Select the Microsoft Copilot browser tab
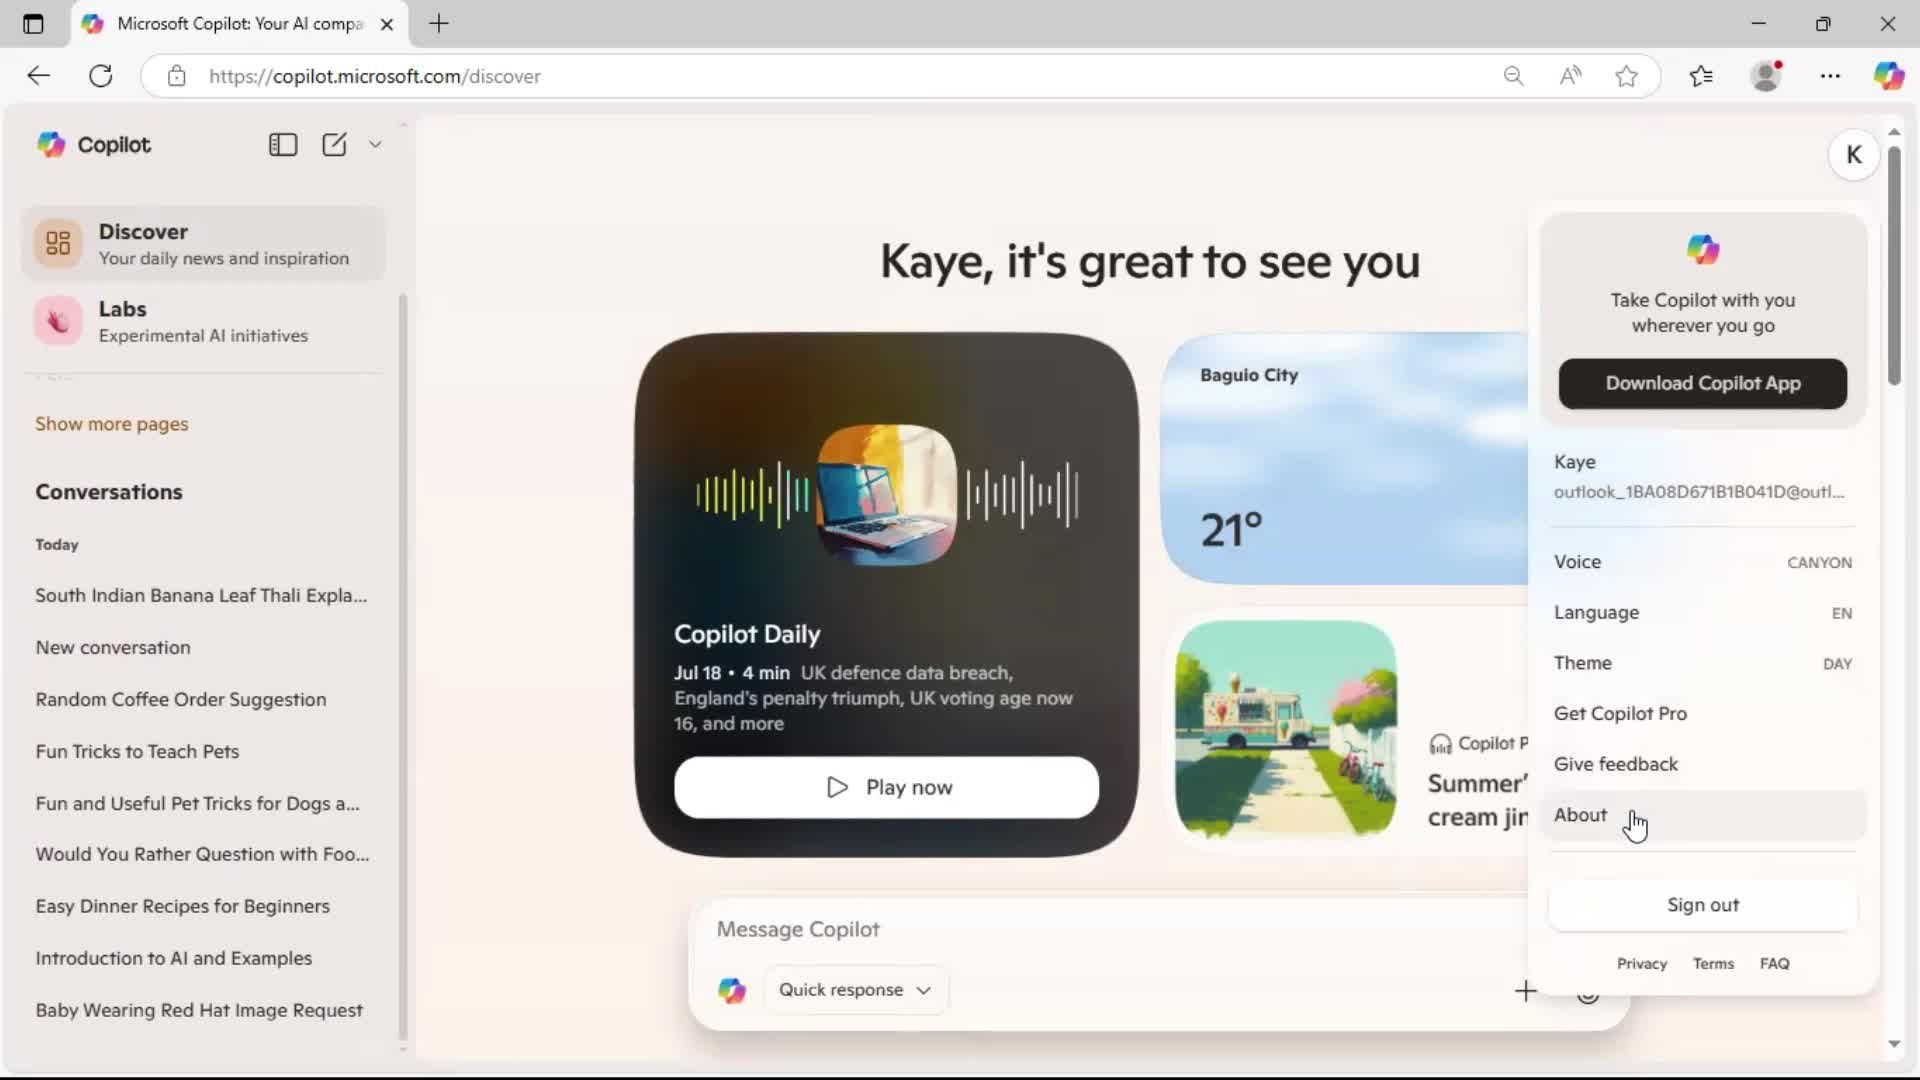Screen dimensions: 1920x1080 (238, 24)
